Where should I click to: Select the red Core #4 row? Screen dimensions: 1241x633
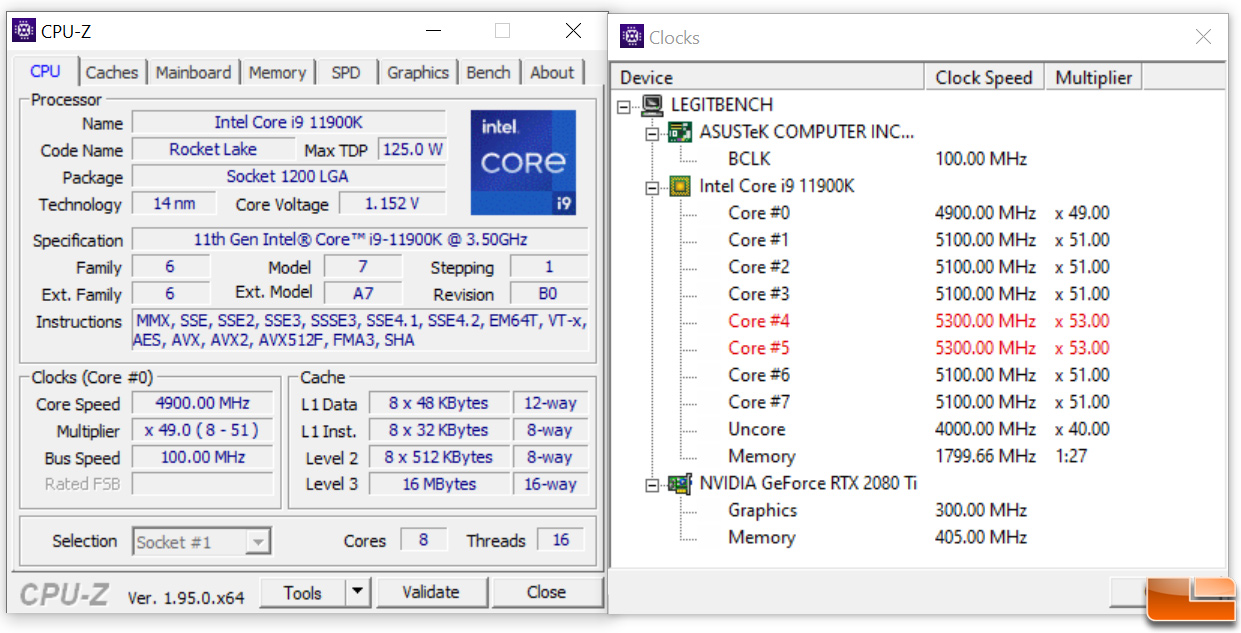(x=759, y=320)
